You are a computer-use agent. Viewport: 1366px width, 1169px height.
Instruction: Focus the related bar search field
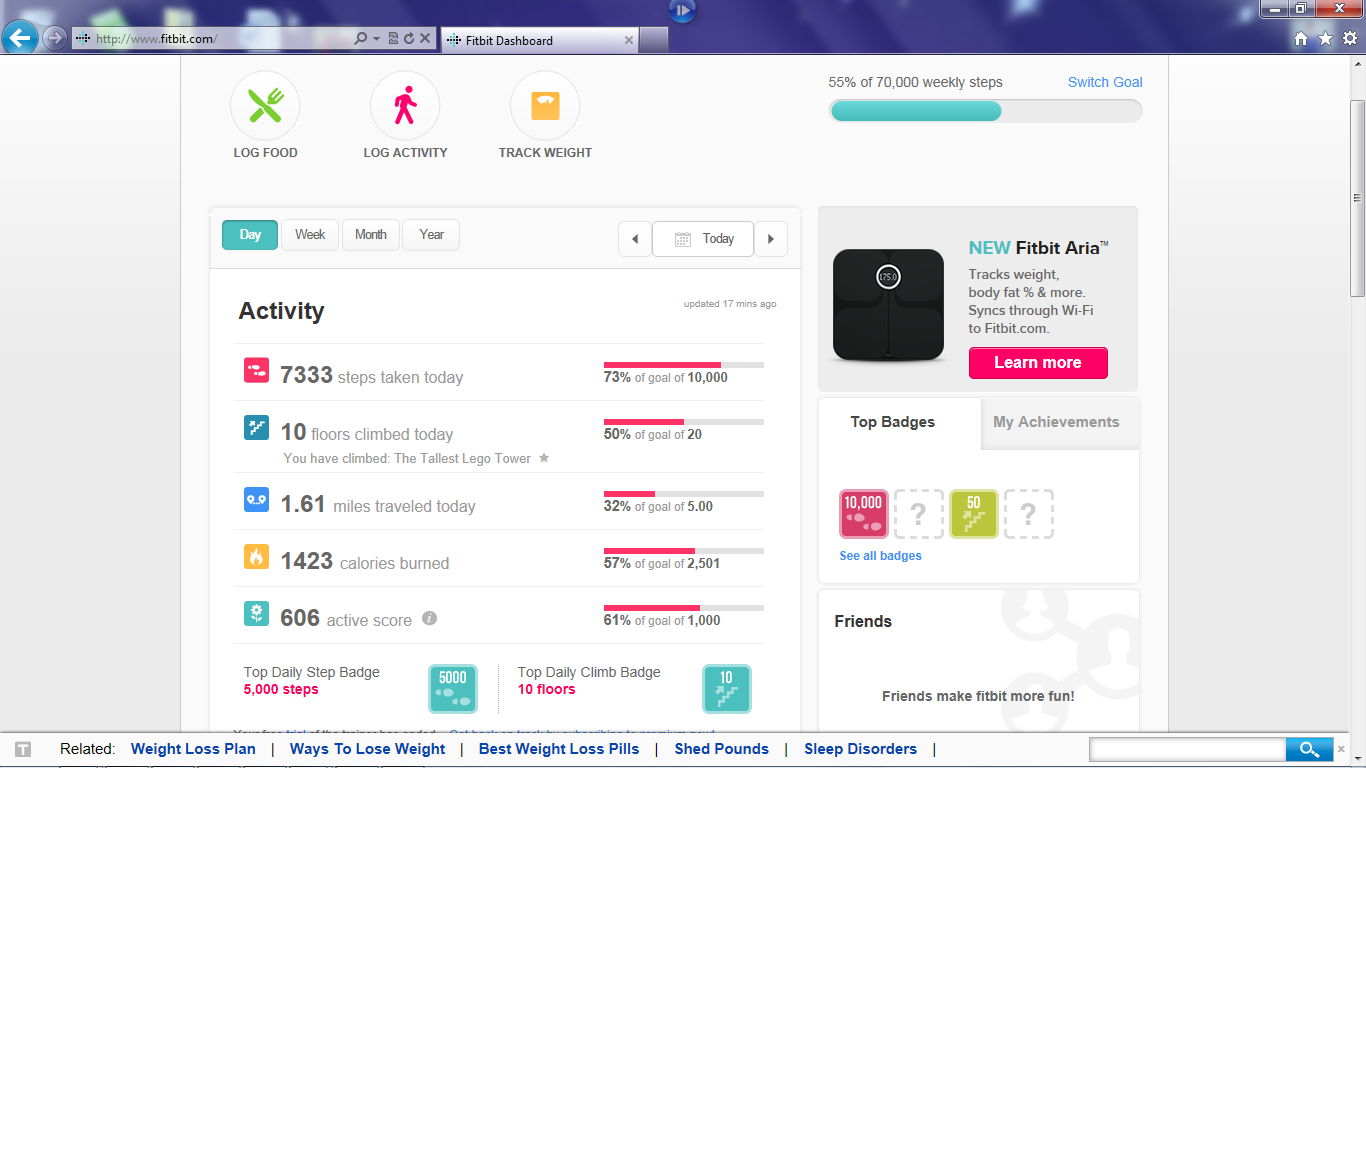pyautogui.click(x=1188, y=749)
